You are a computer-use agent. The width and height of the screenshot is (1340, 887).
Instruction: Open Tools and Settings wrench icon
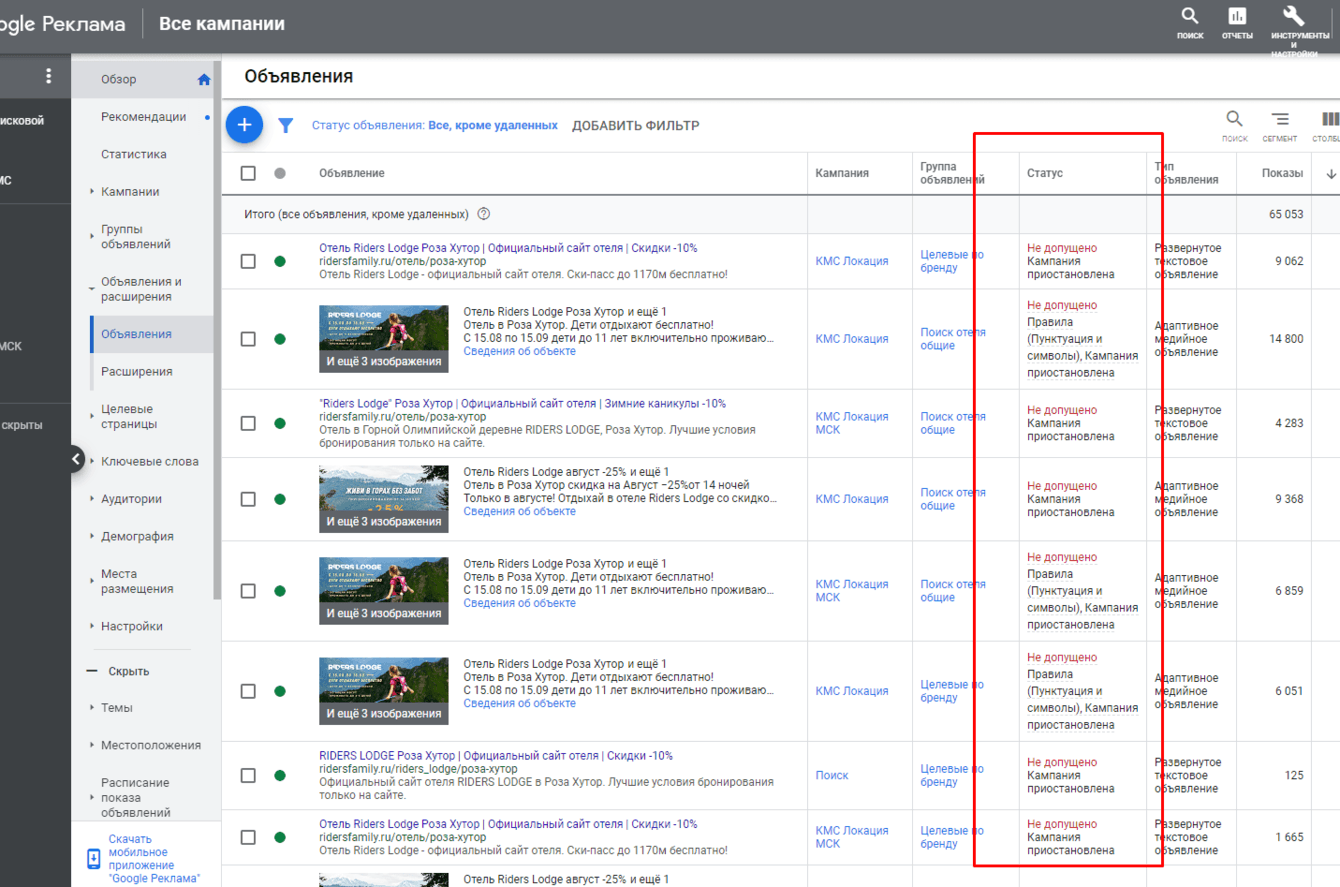1294,17
